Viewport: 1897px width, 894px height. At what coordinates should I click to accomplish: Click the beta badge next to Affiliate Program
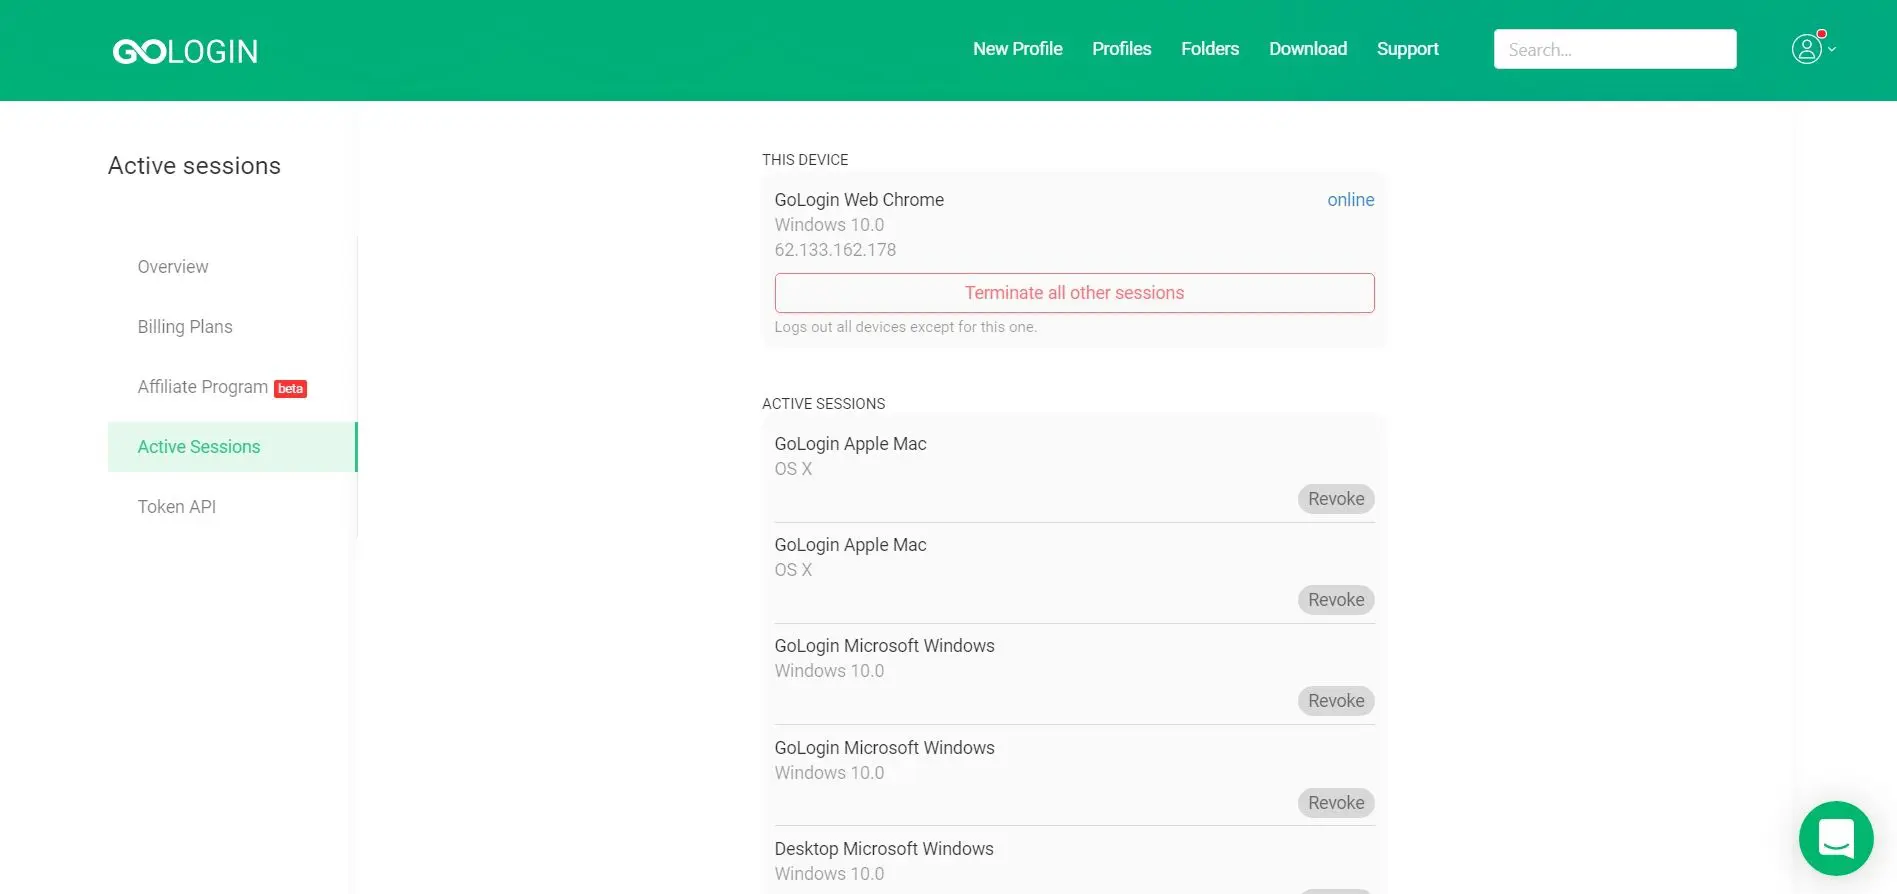pyautogui.click(x=290, y=389)
